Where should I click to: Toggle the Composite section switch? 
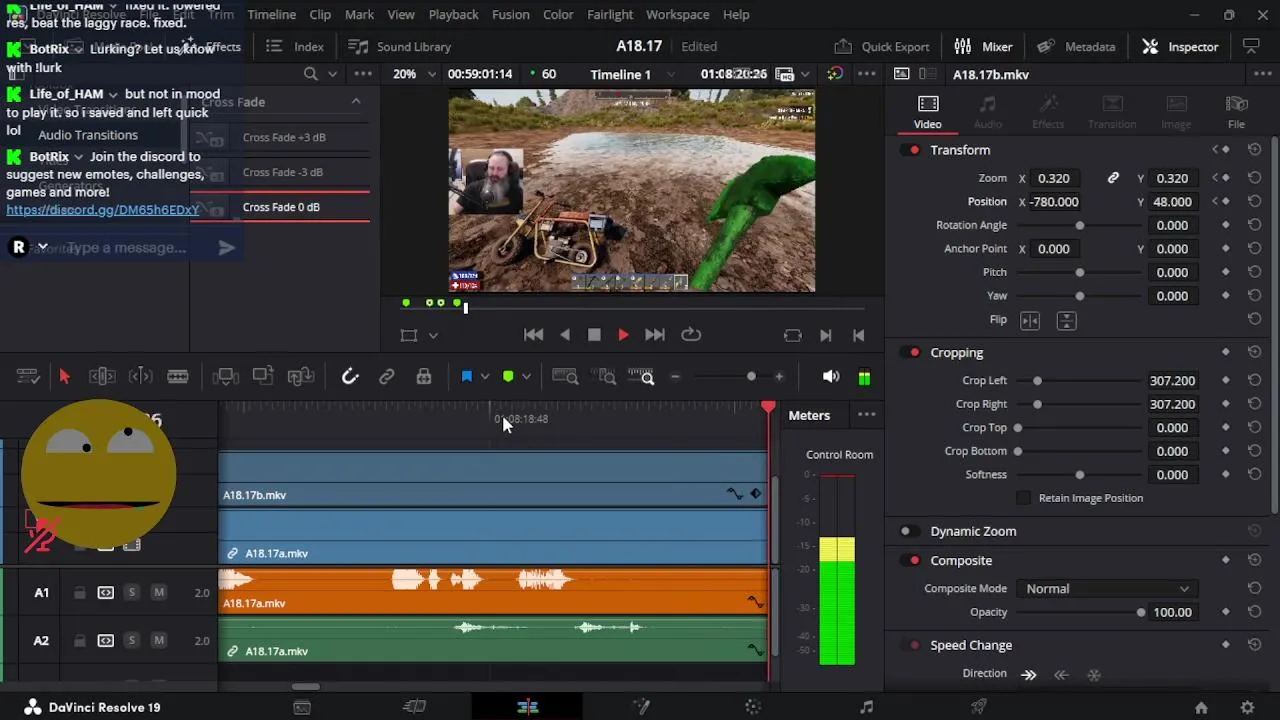(x=910, y=561)
